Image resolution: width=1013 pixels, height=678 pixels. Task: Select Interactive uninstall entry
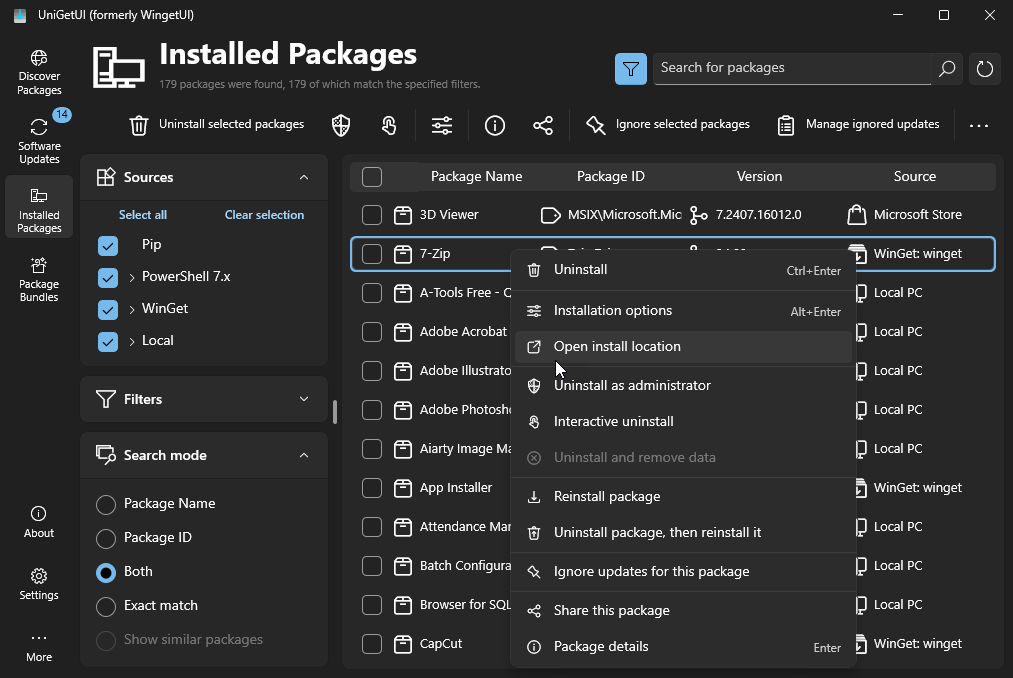pyautogui.click(x=684, y=422)
